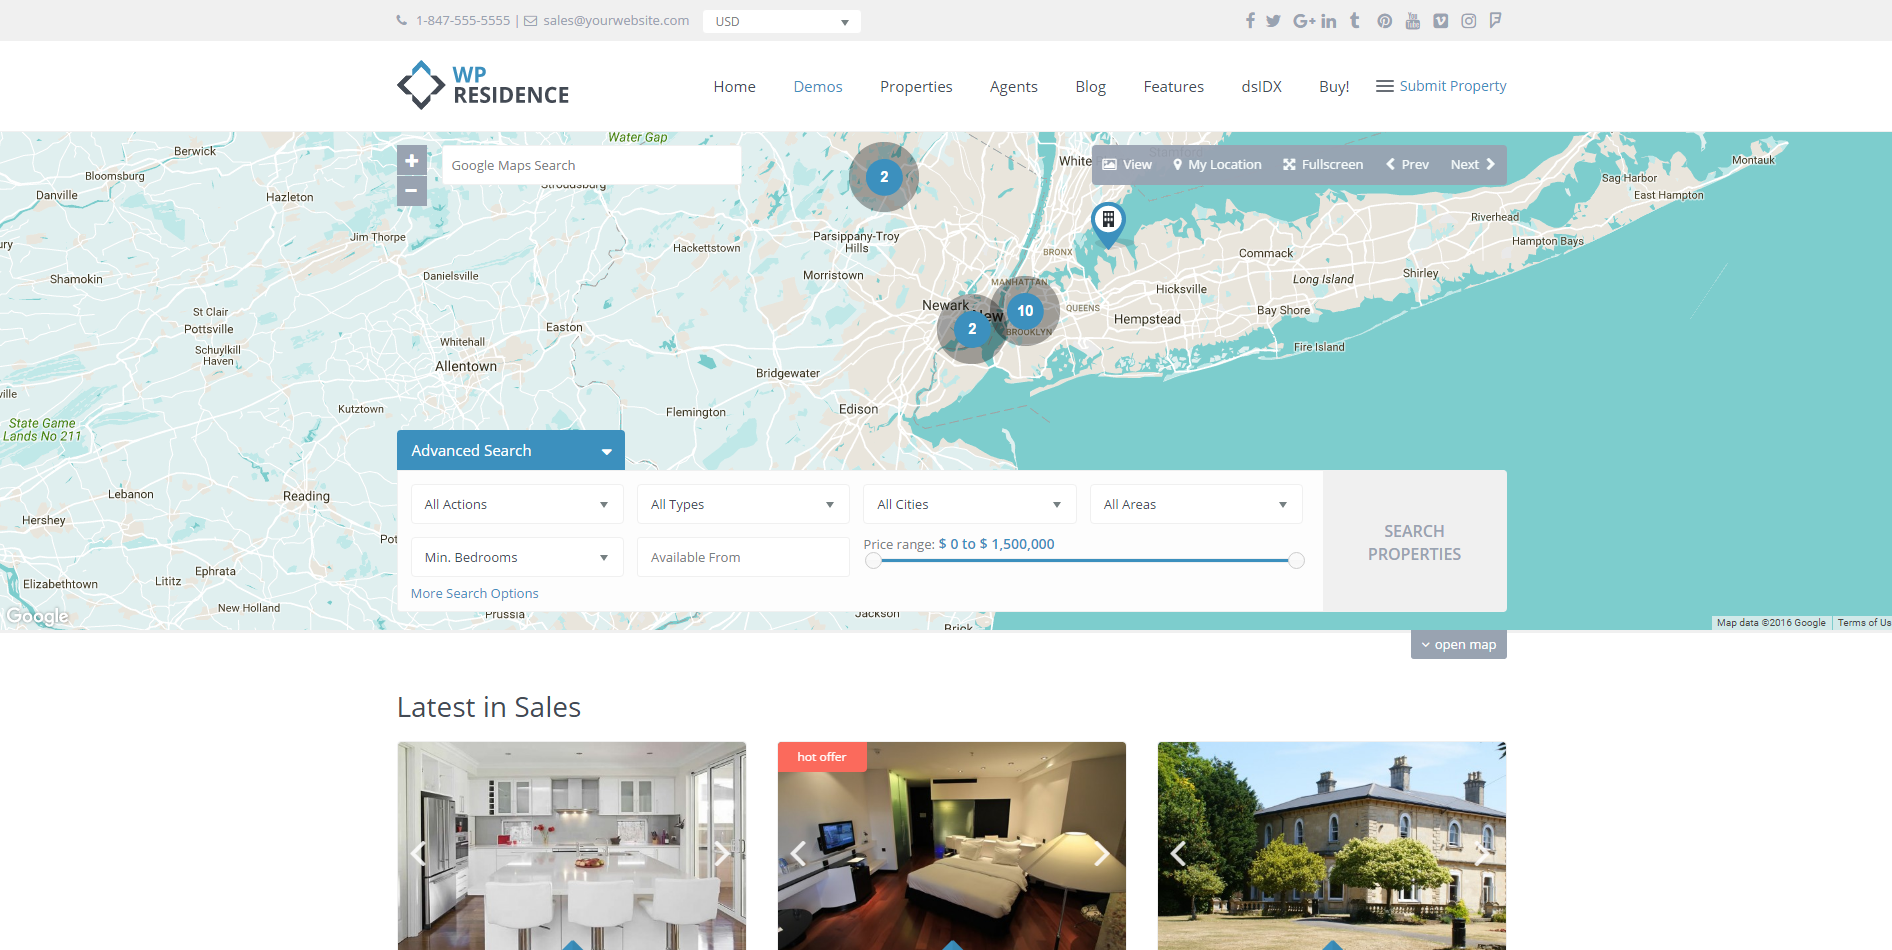
Task: Click the Terms of Use map link
Action: (1864, 622)
